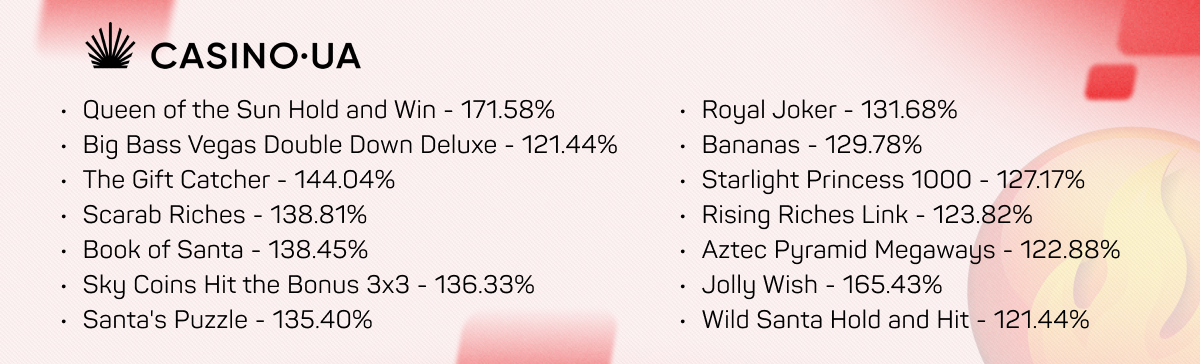This screenshot has width=1200, height=364.
Task: Click The Gift Catcher list item
Action: click(x=239, y=180)
